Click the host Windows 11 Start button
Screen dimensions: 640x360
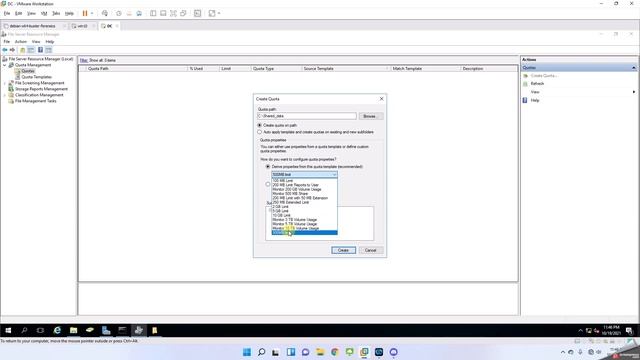[247, 352]
